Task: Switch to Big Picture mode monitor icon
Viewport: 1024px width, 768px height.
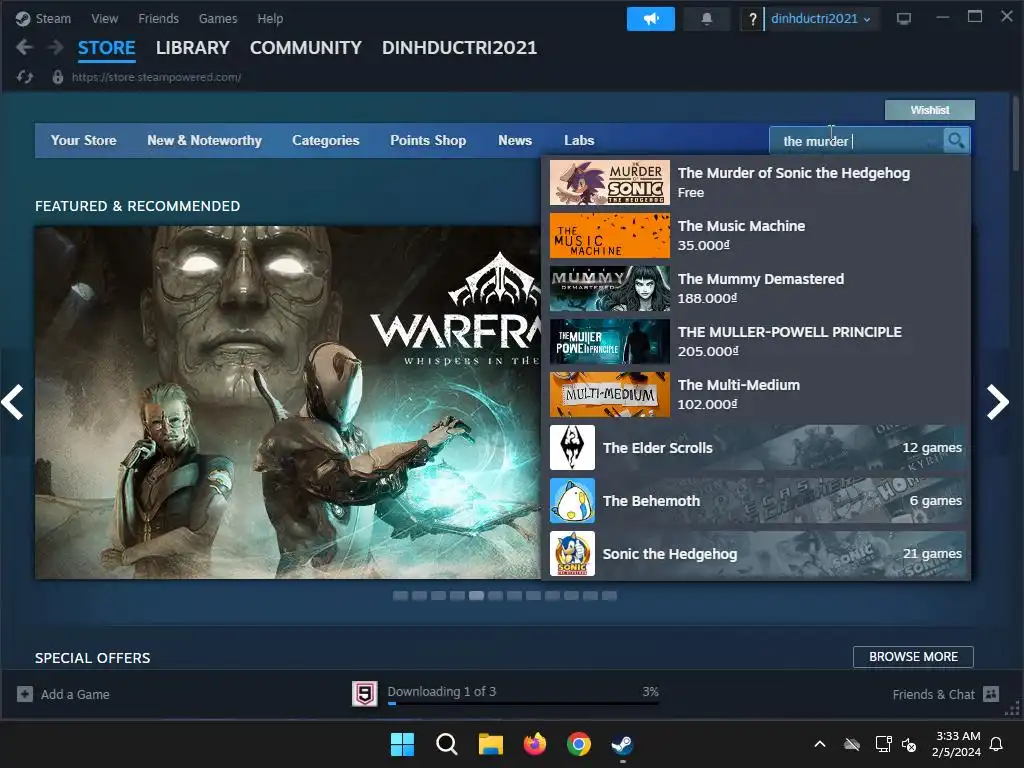Action: 904,18
